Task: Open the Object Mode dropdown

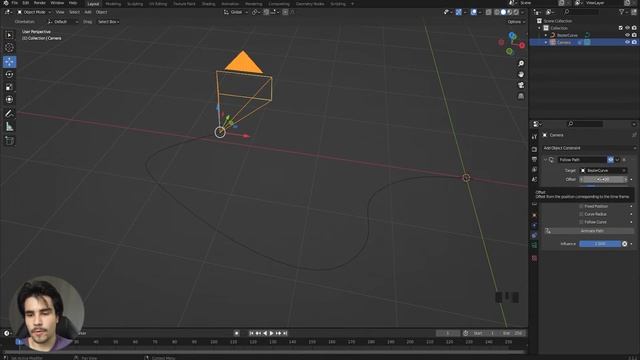Action: coord(34,12)
